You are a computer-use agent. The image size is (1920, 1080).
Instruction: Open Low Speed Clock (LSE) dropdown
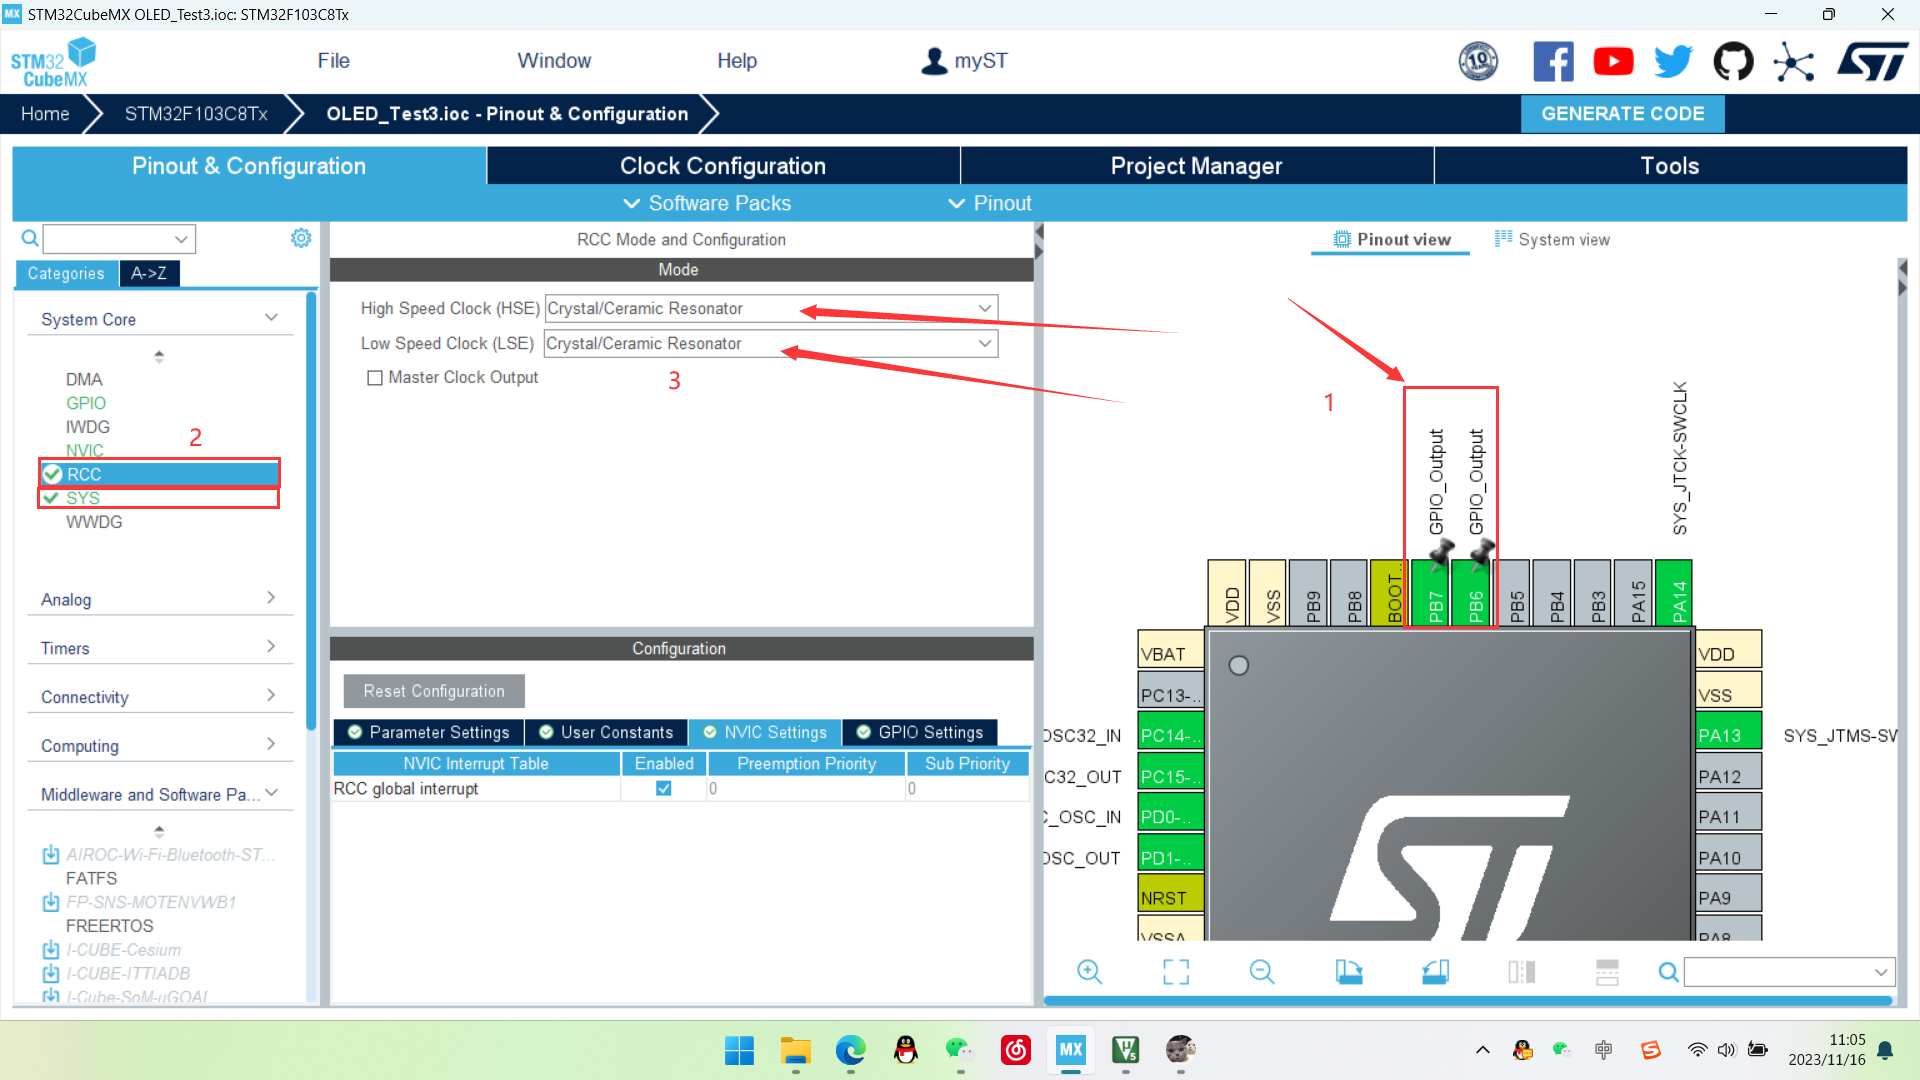pos(771,343)
